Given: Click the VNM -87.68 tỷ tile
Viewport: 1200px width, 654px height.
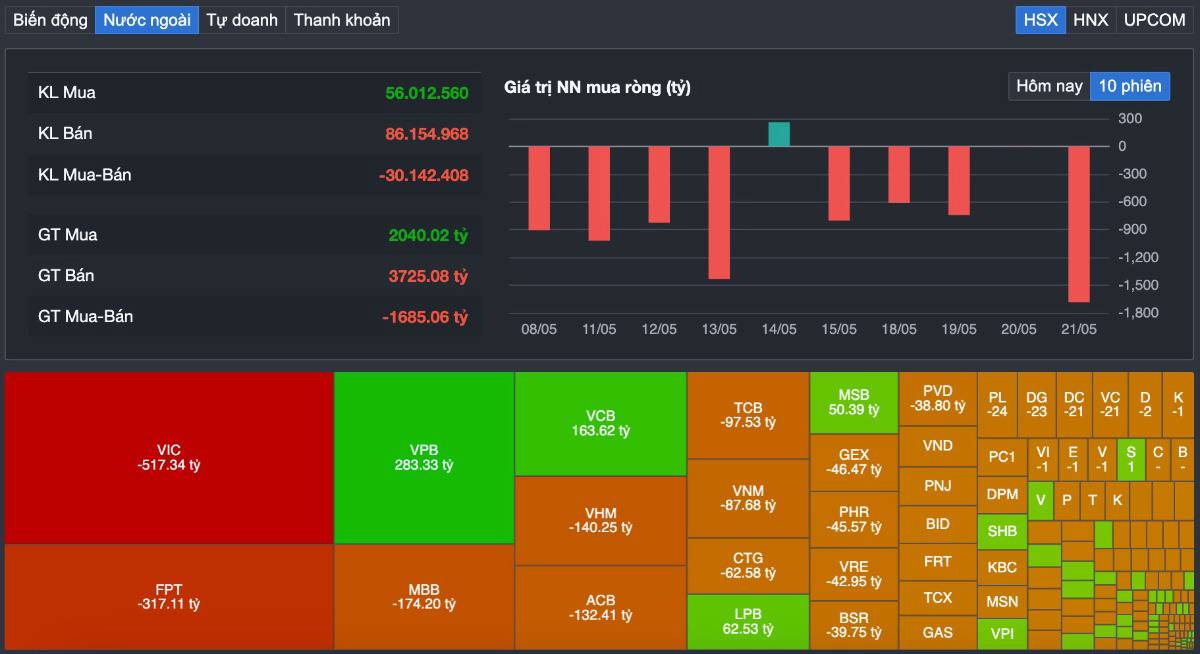Looking at the screenshot, I should pos(748,498).
